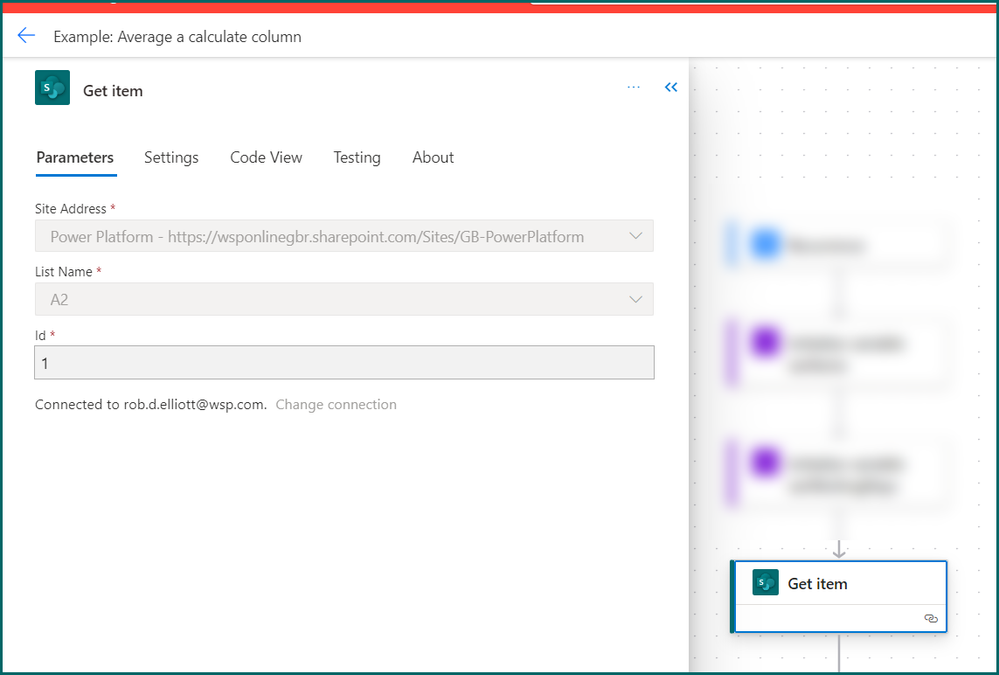Click the 'Get item' panel heading text
Screen dimensions: 999x675
coord(113,91)
